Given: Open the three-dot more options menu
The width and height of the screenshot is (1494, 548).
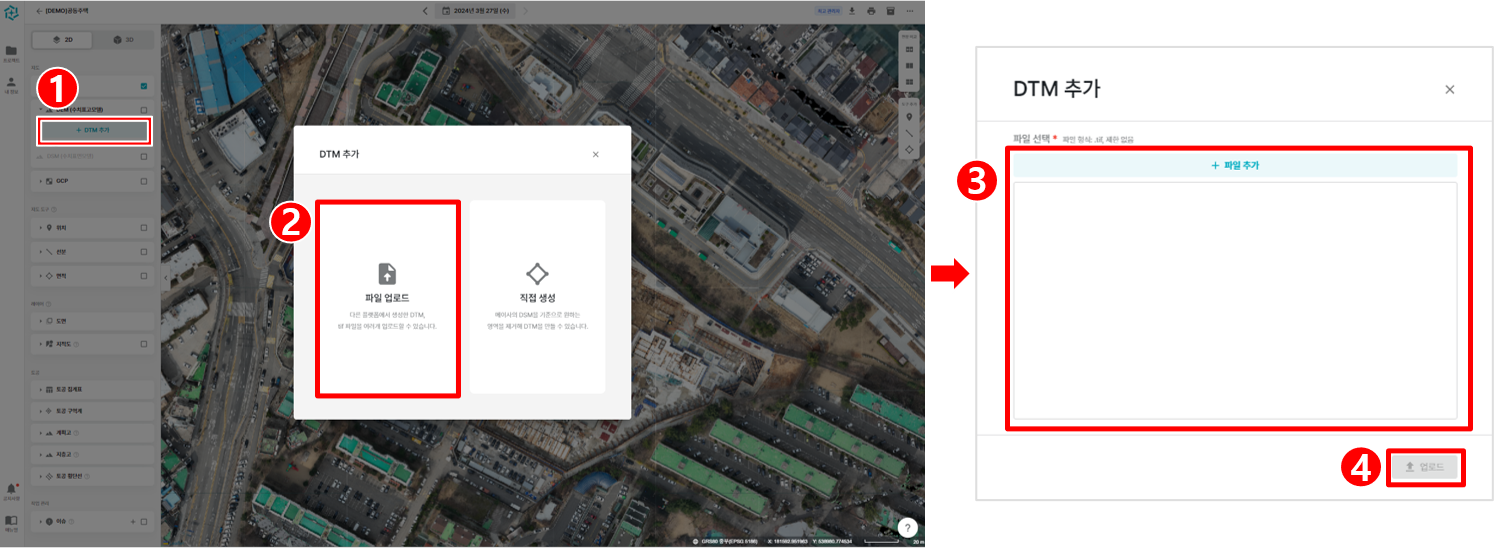Looking at the screenshot, I should [x=910, y=10].
